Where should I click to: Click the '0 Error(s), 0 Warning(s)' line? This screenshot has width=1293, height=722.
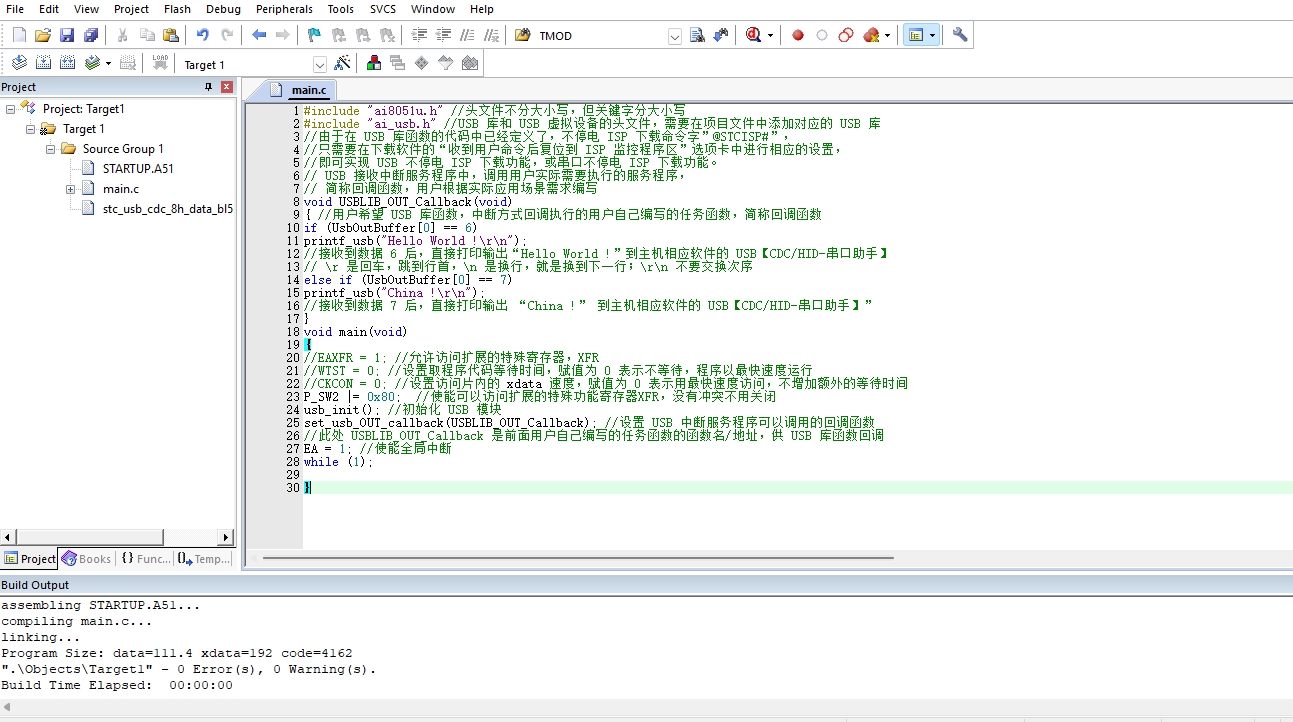[x=189, y=670]
